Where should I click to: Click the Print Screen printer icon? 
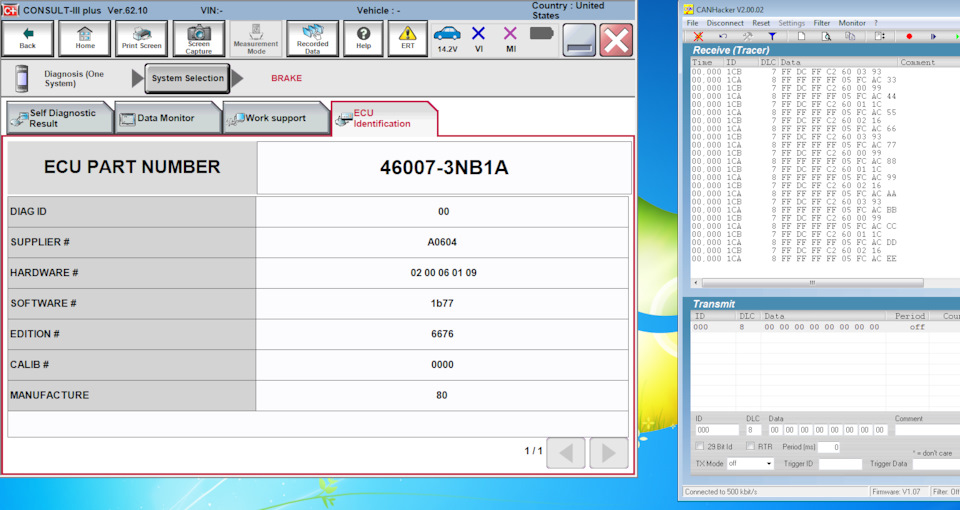141,38
